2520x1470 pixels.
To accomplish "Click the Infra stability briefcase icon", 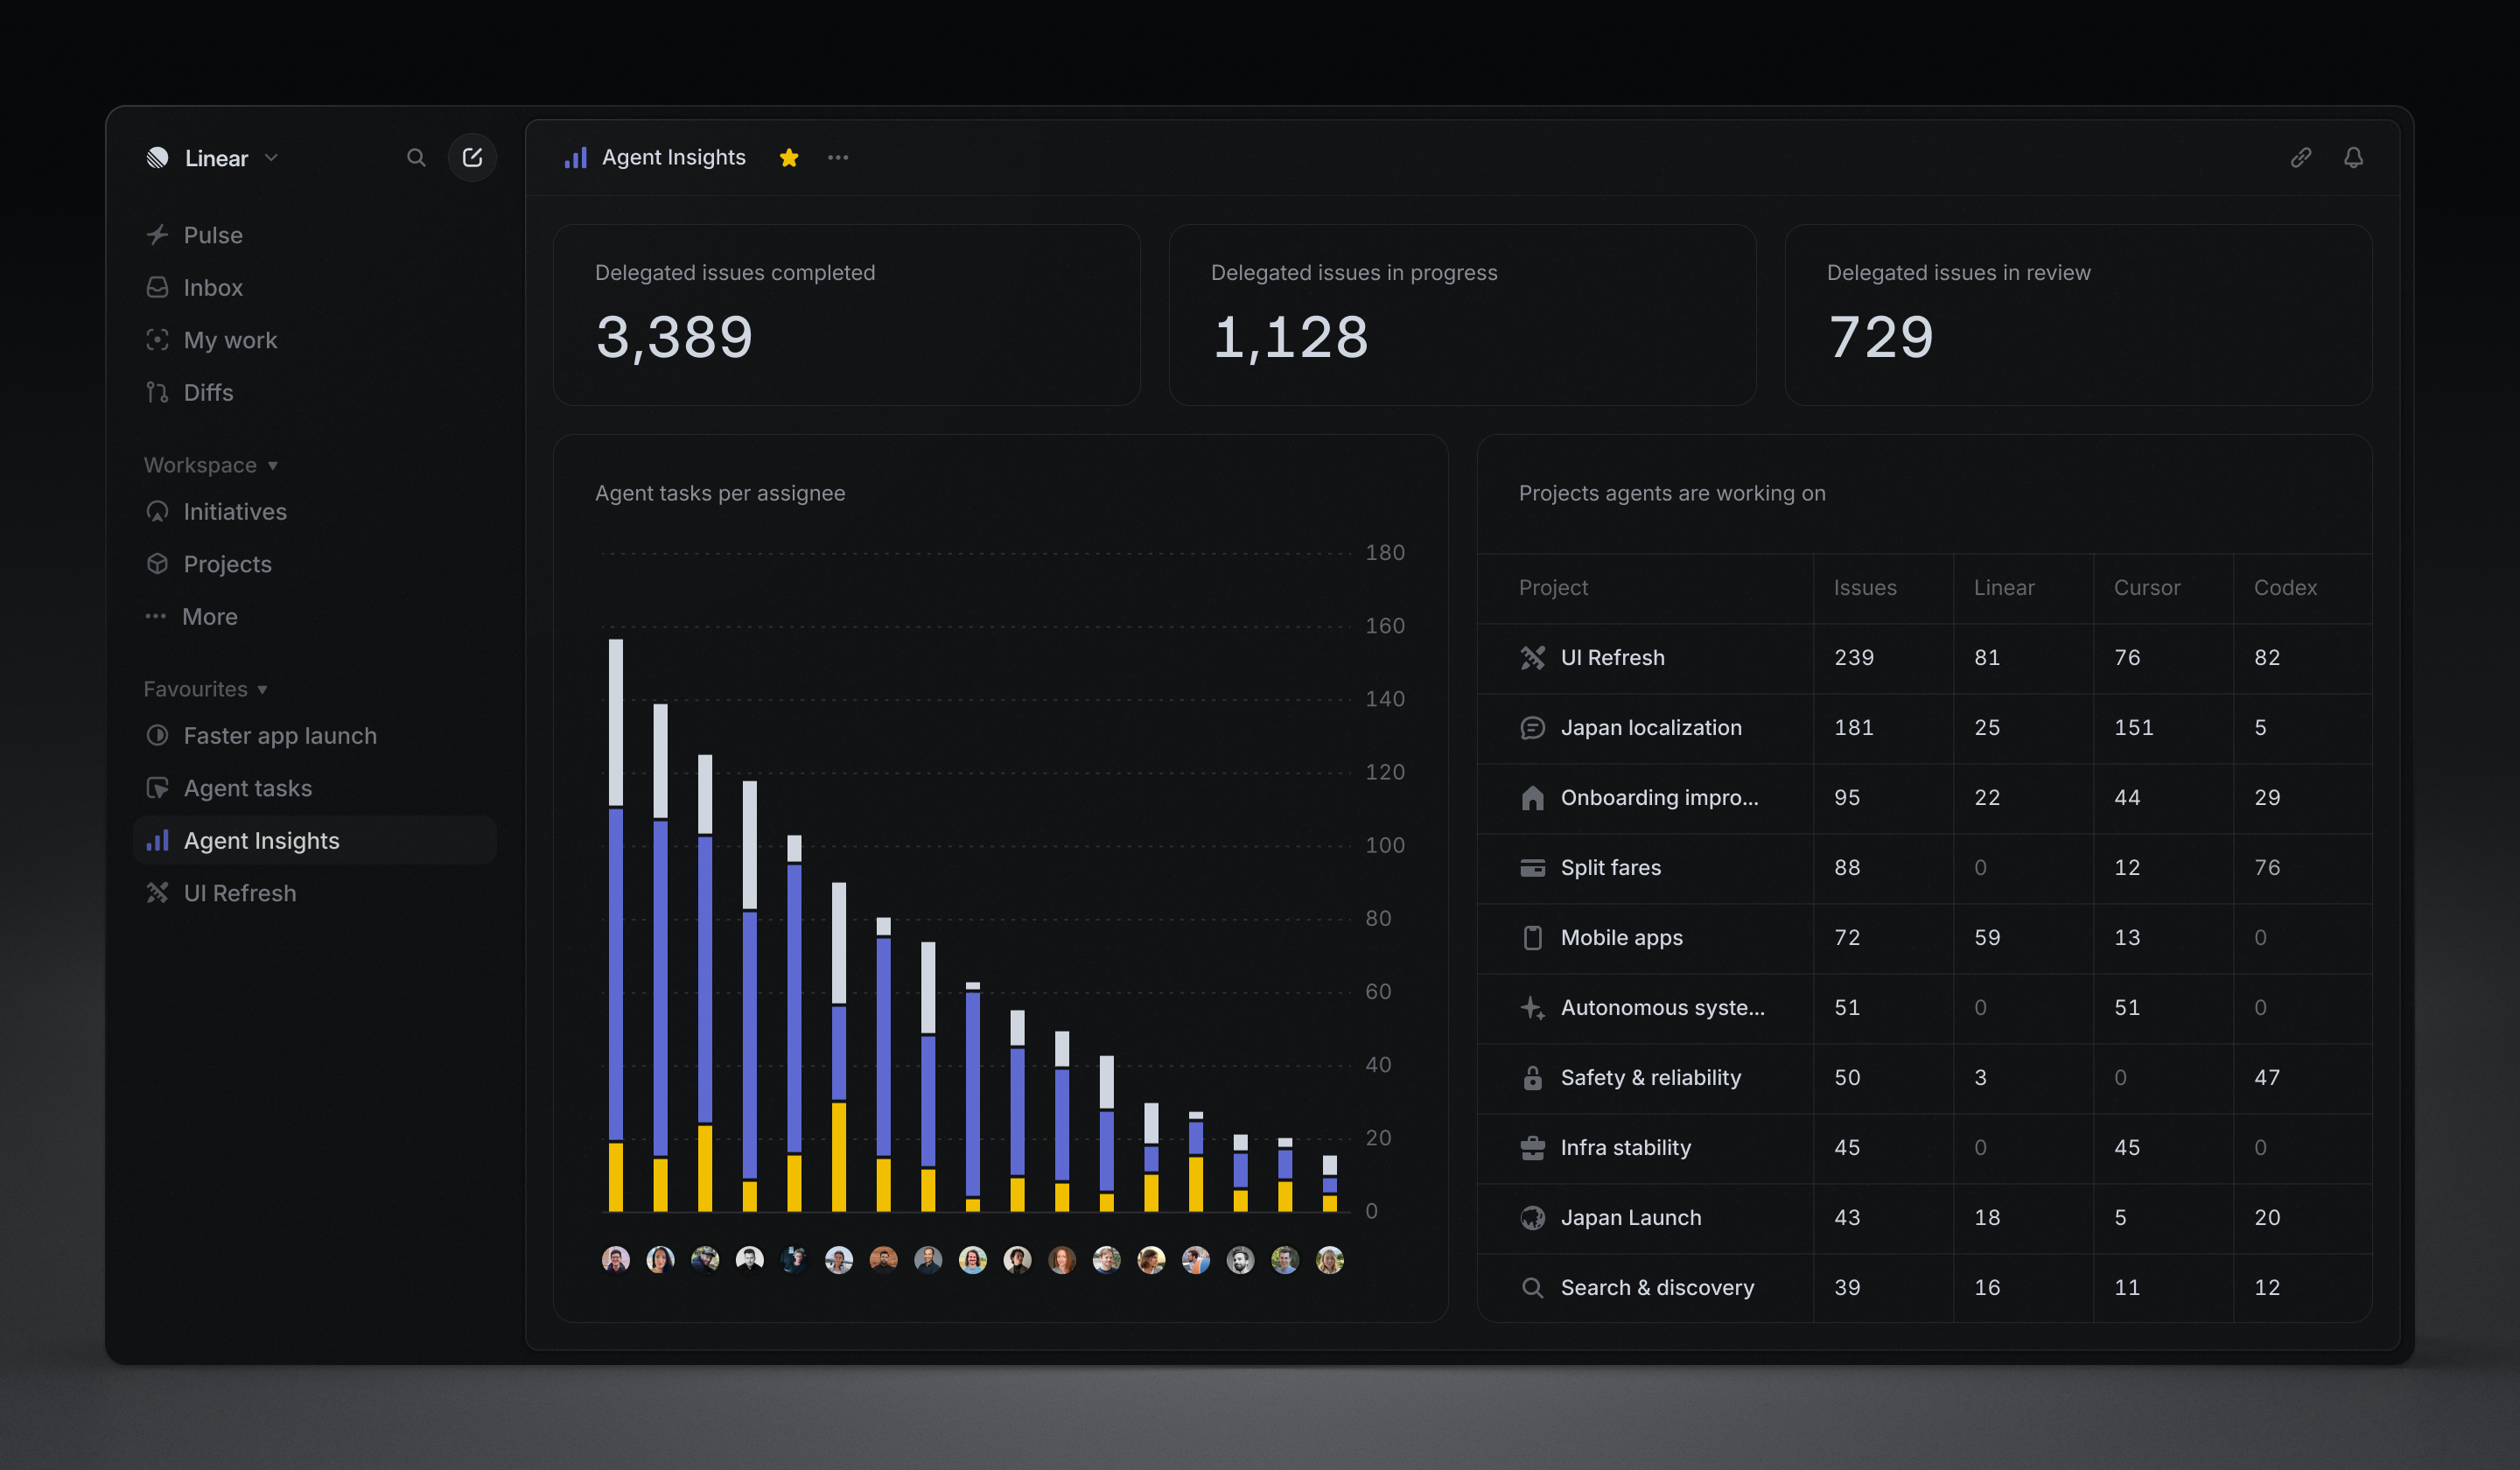I will pyautogui.click(x=1532, y=1148).
